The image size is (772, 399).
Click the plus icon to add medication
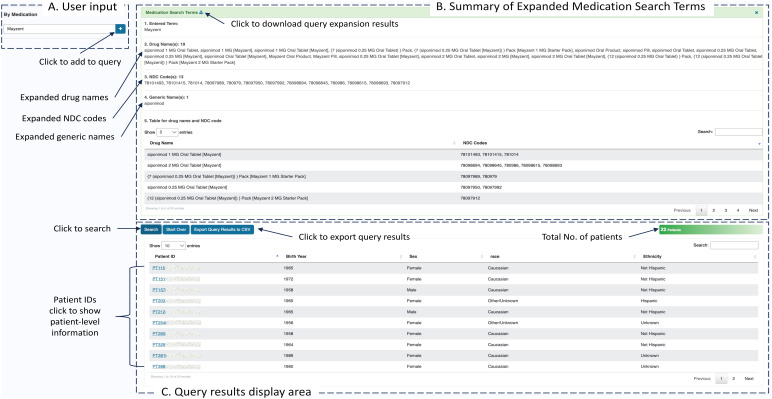[x=121, y=29]
